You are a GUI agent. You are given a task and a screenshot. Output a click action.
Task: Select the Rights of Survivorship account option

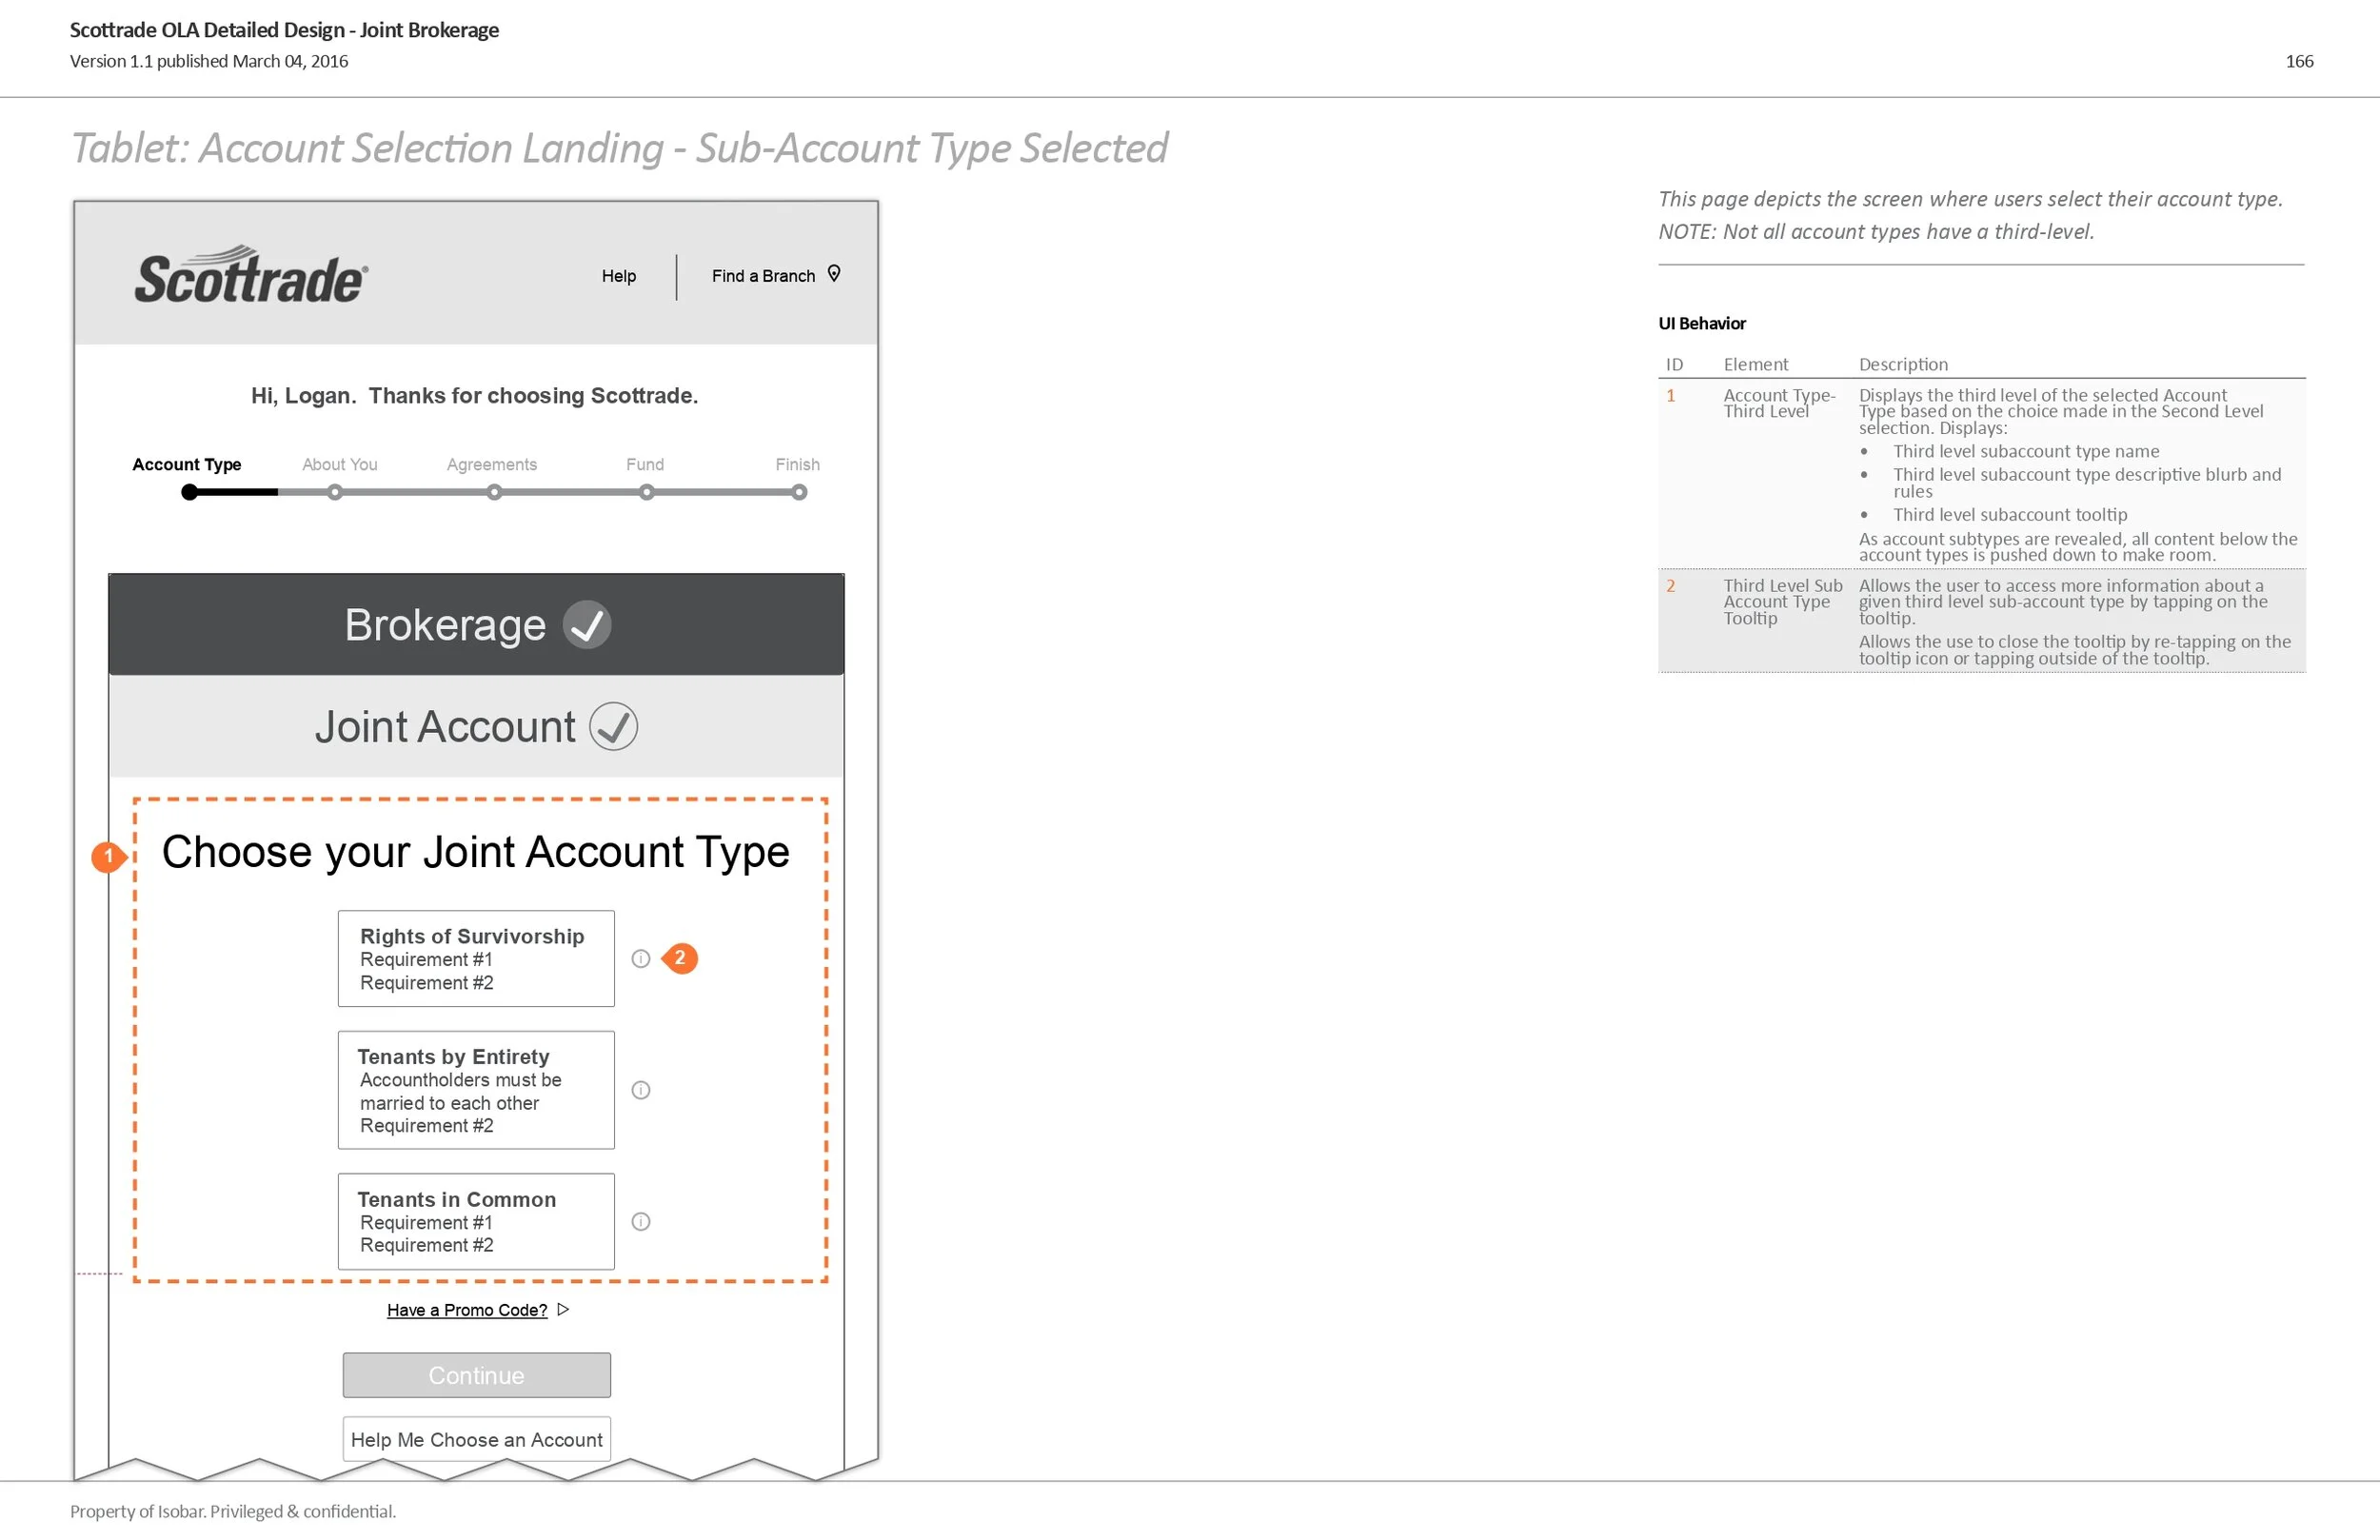click(x=476, y=958)
